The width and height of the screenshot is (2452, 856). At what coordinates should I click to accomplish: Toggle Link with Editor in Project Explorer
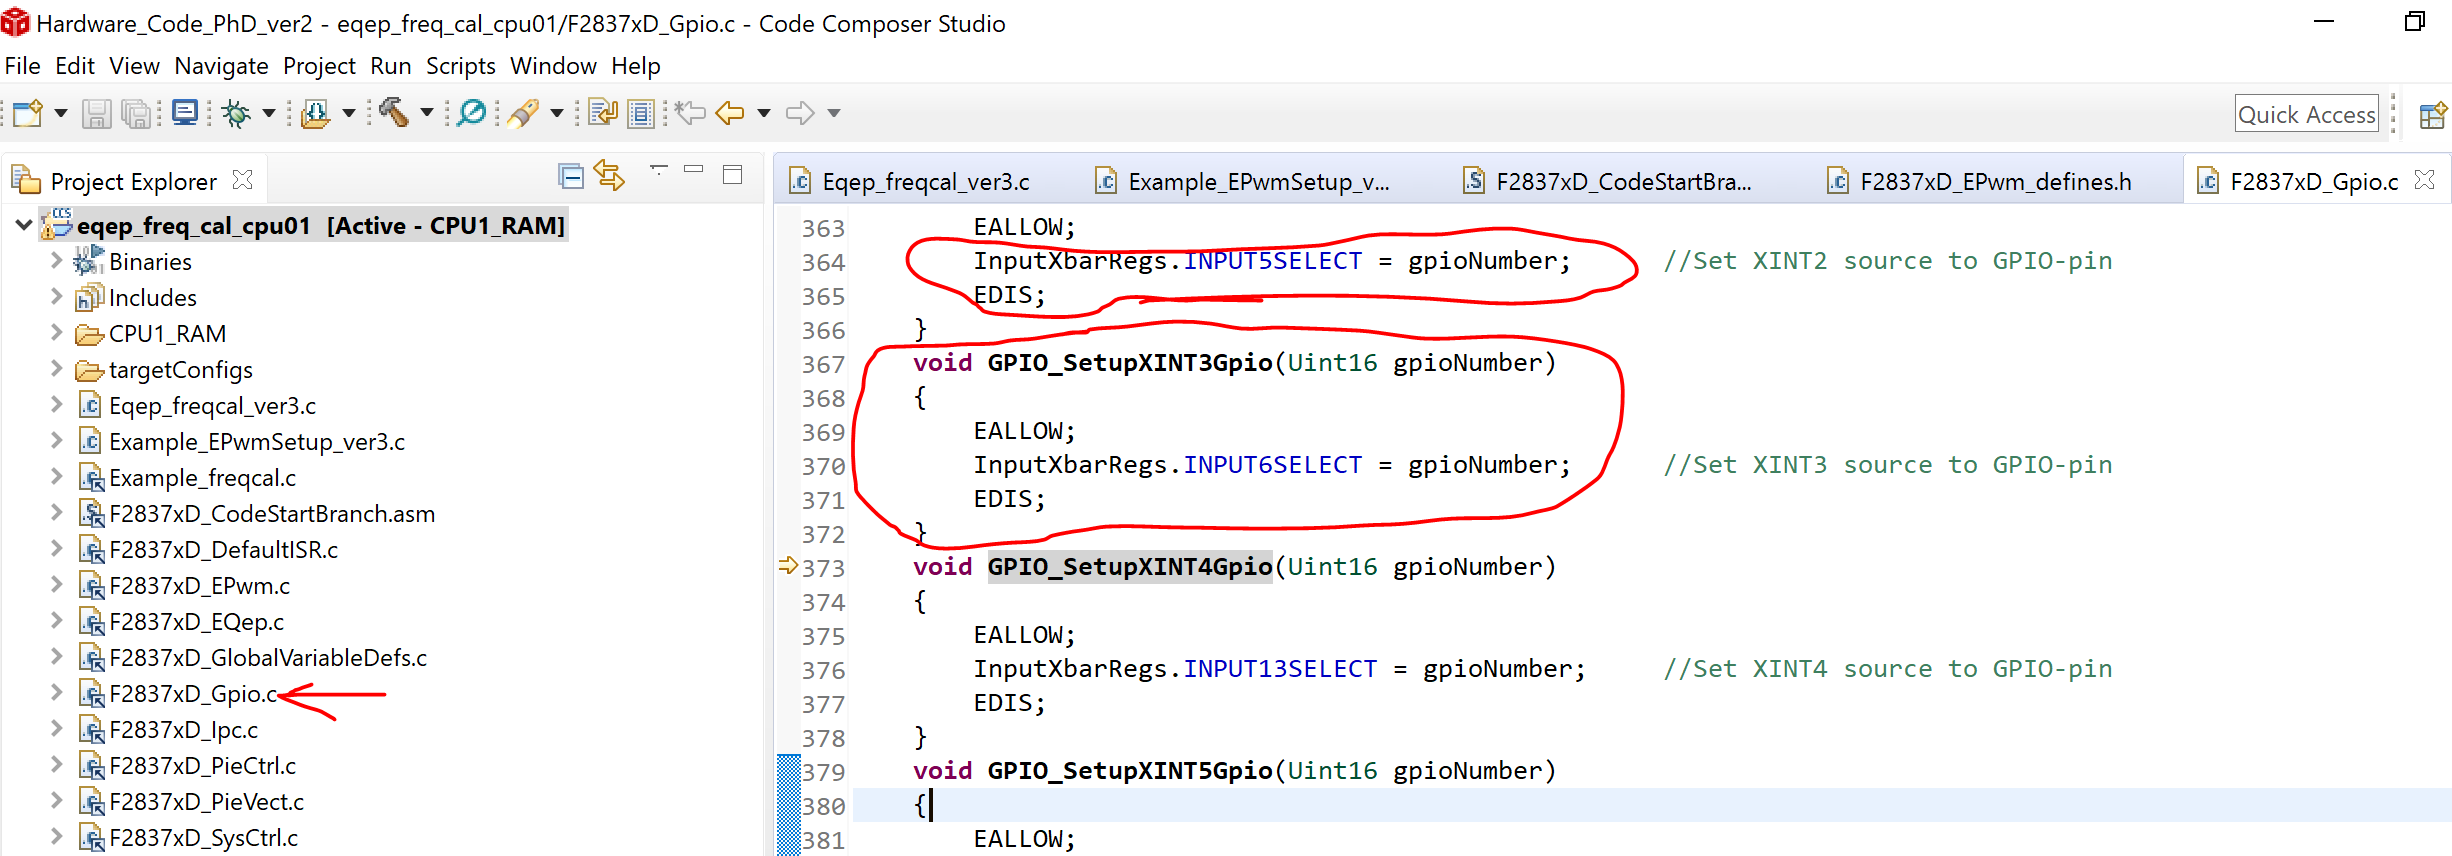(609, 177)
